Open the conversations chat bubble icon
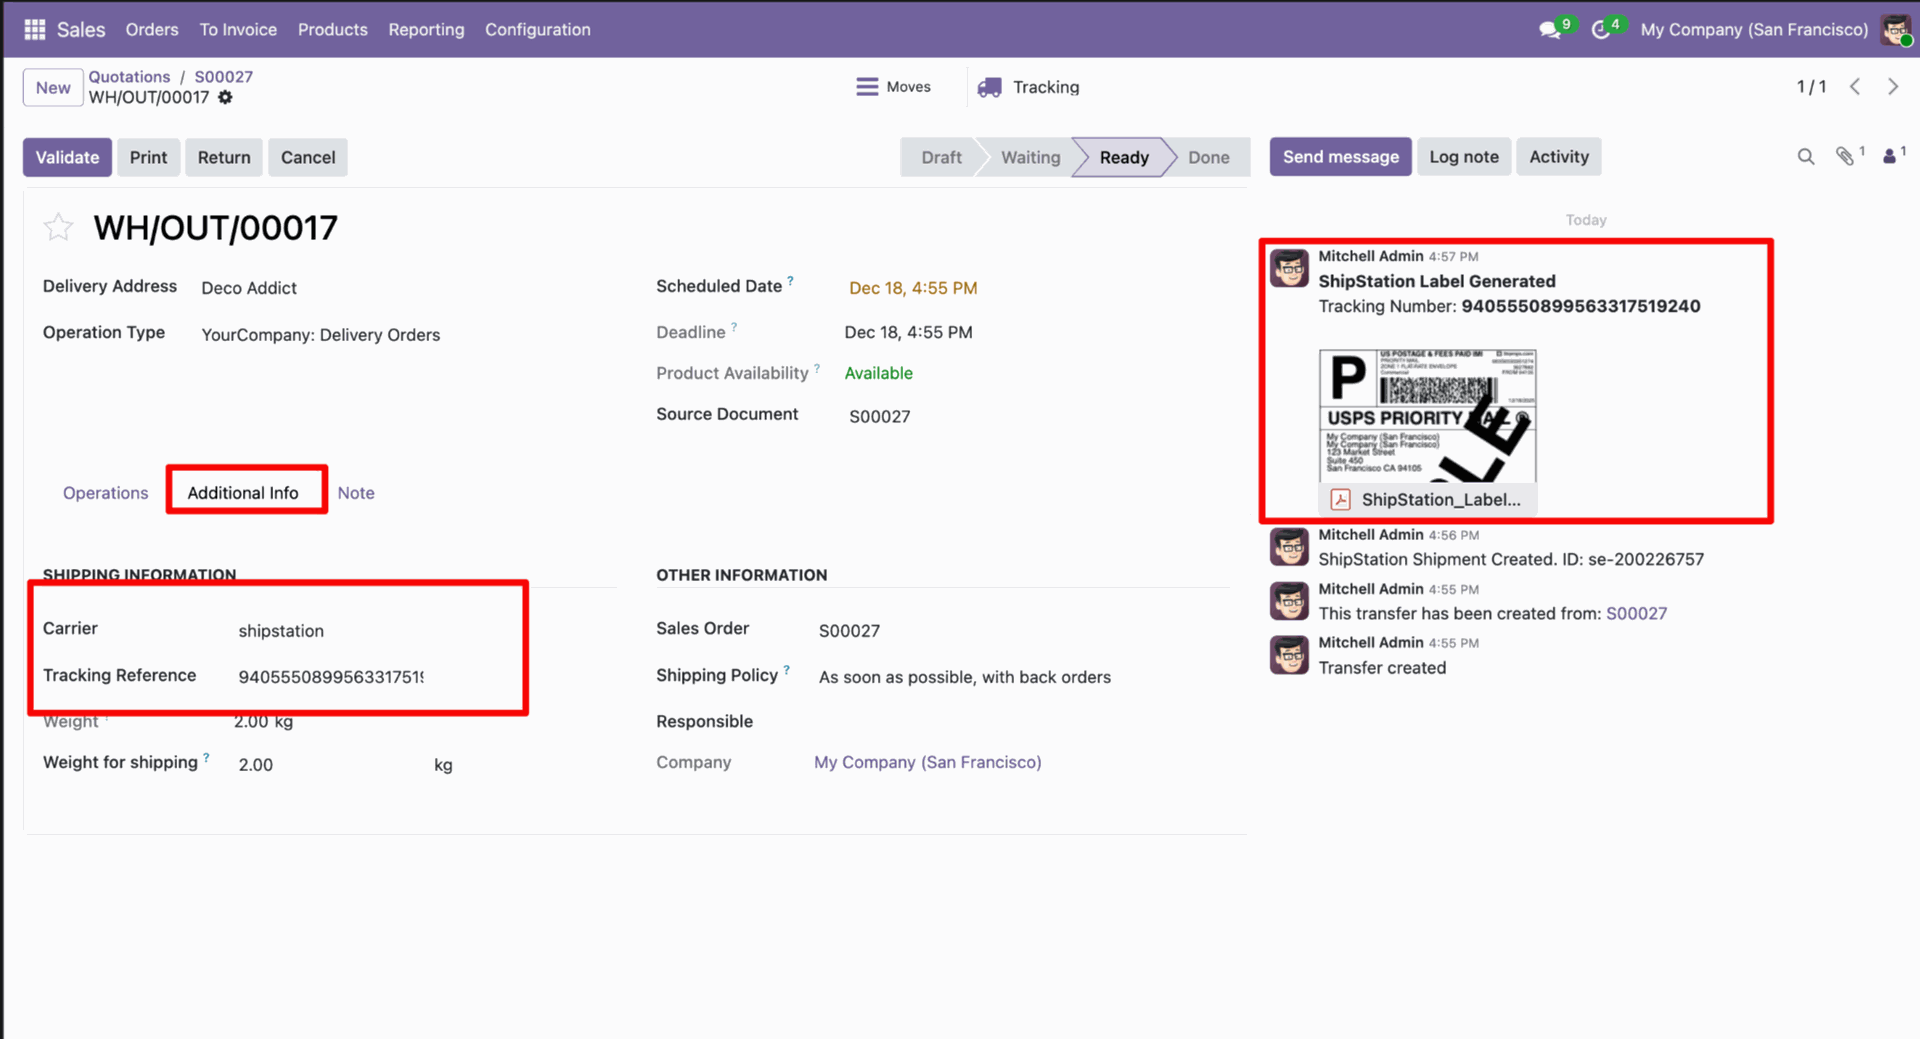Image resolution: width=1920 pixels, height=1039 pixels. pyautogui.click(x=1550, y=30)
